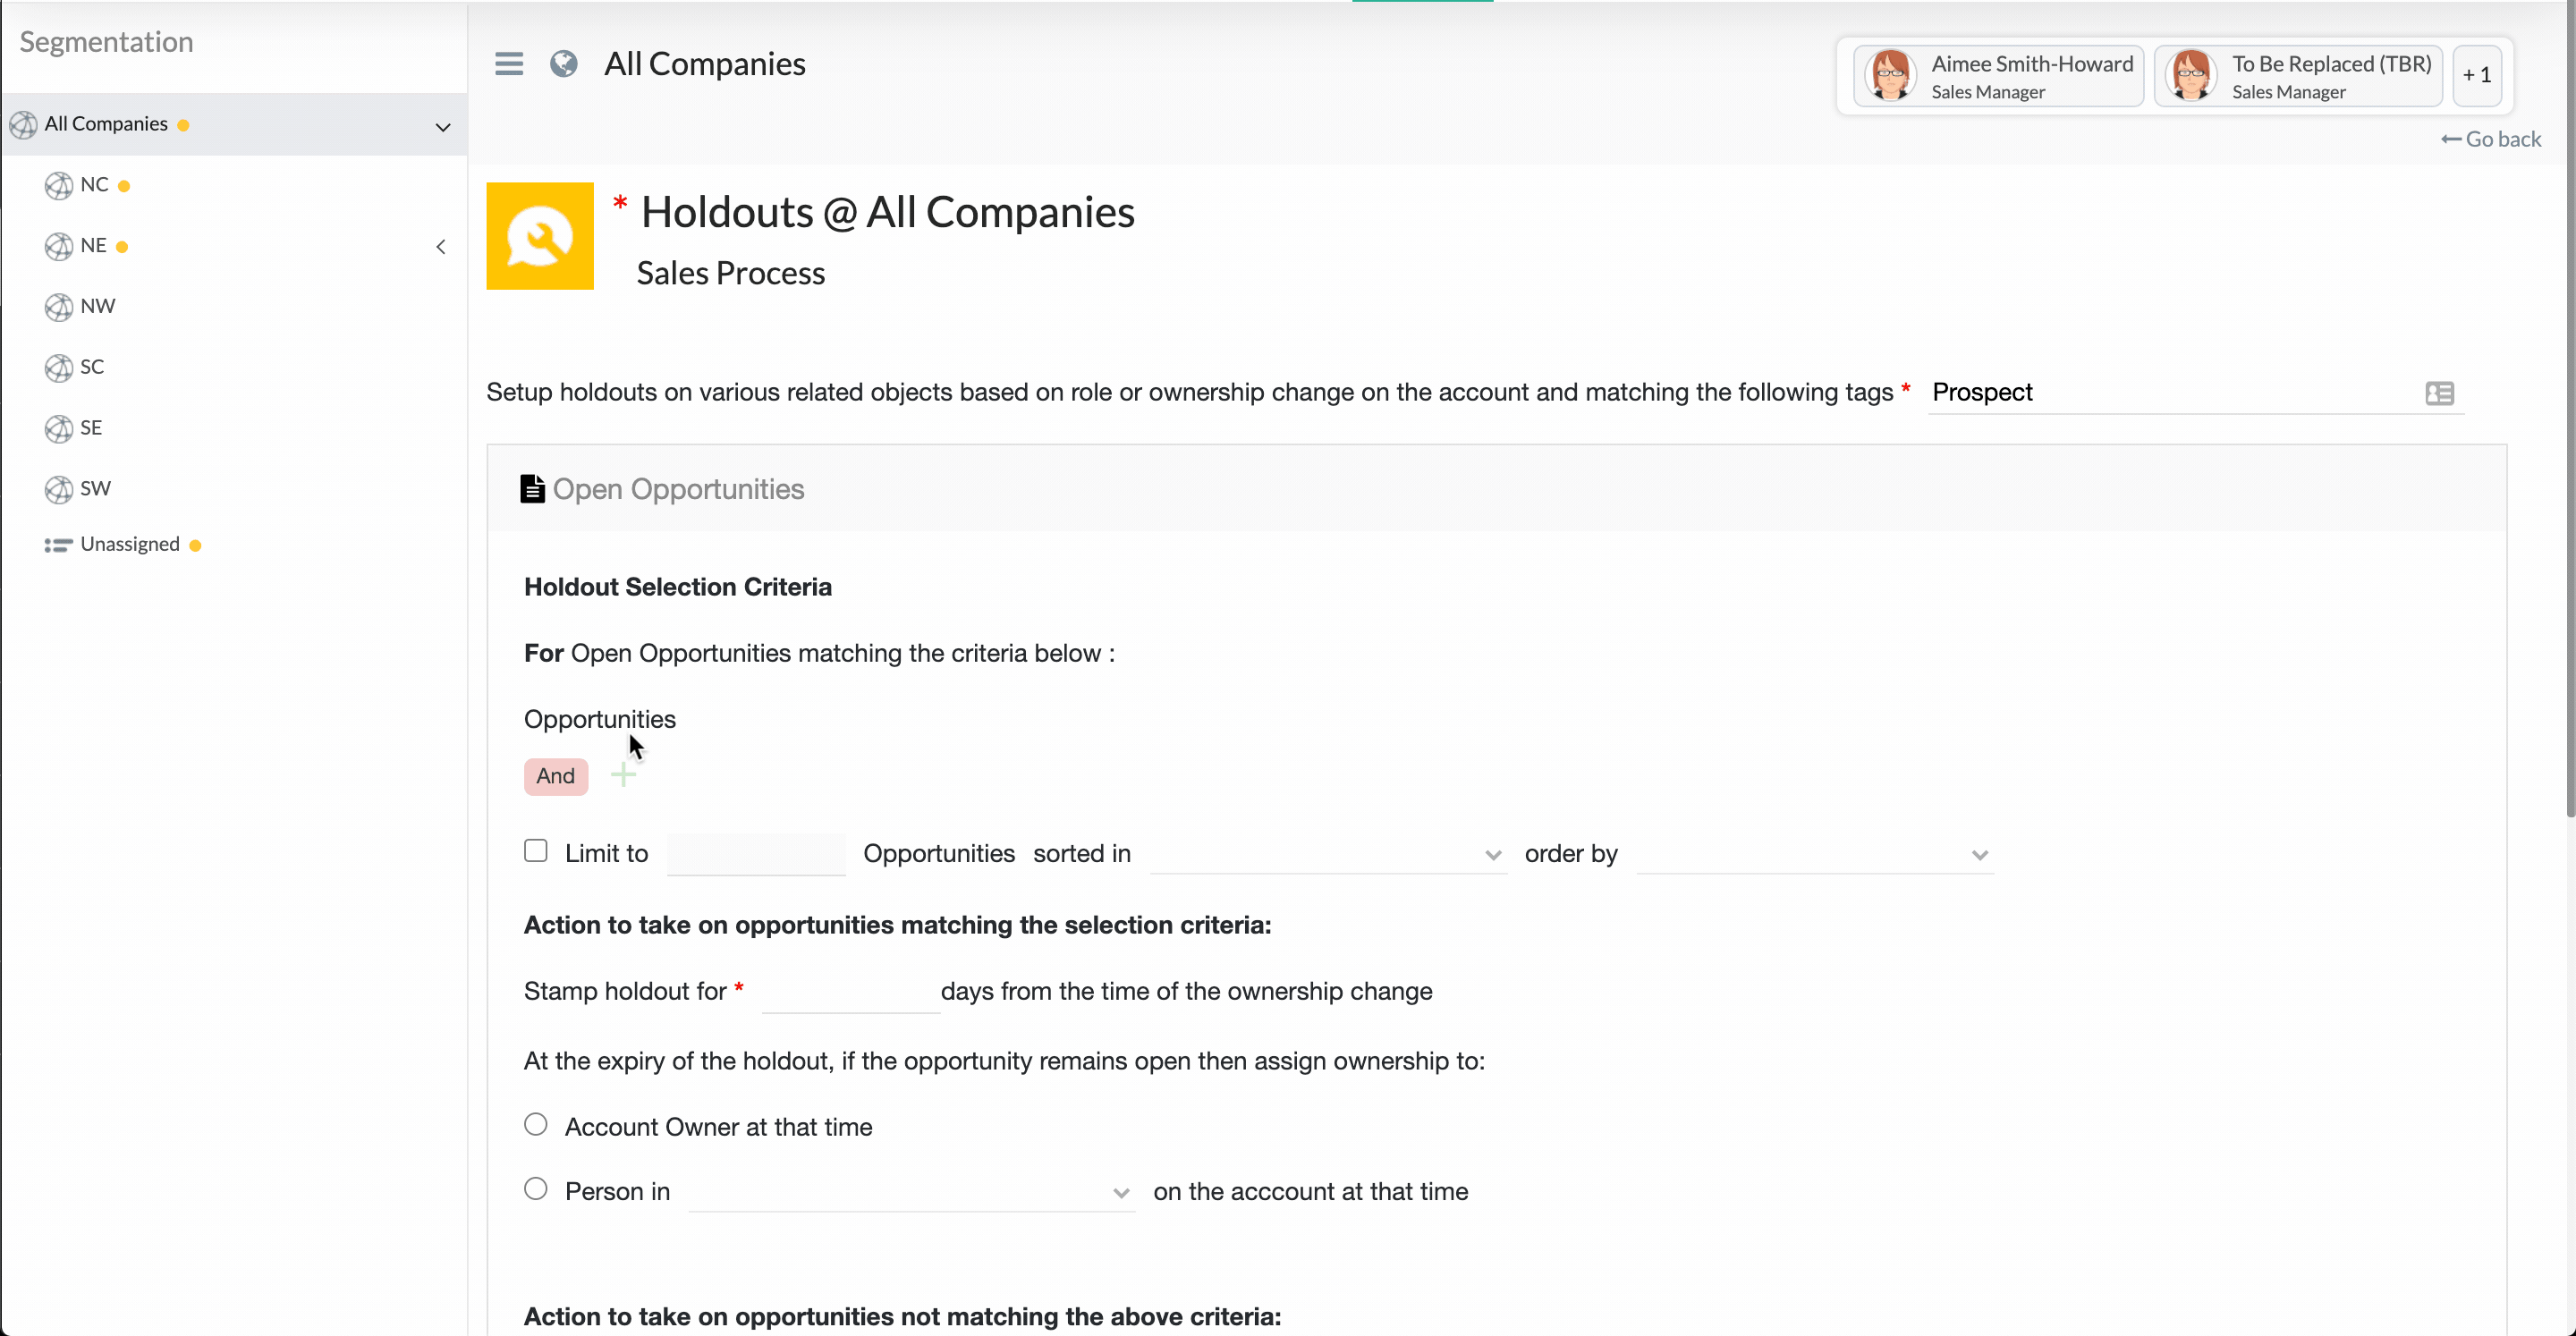Click the Segmentation heading
Image resolution: width=2576 pixels, height=1336 pixels.
106,42
